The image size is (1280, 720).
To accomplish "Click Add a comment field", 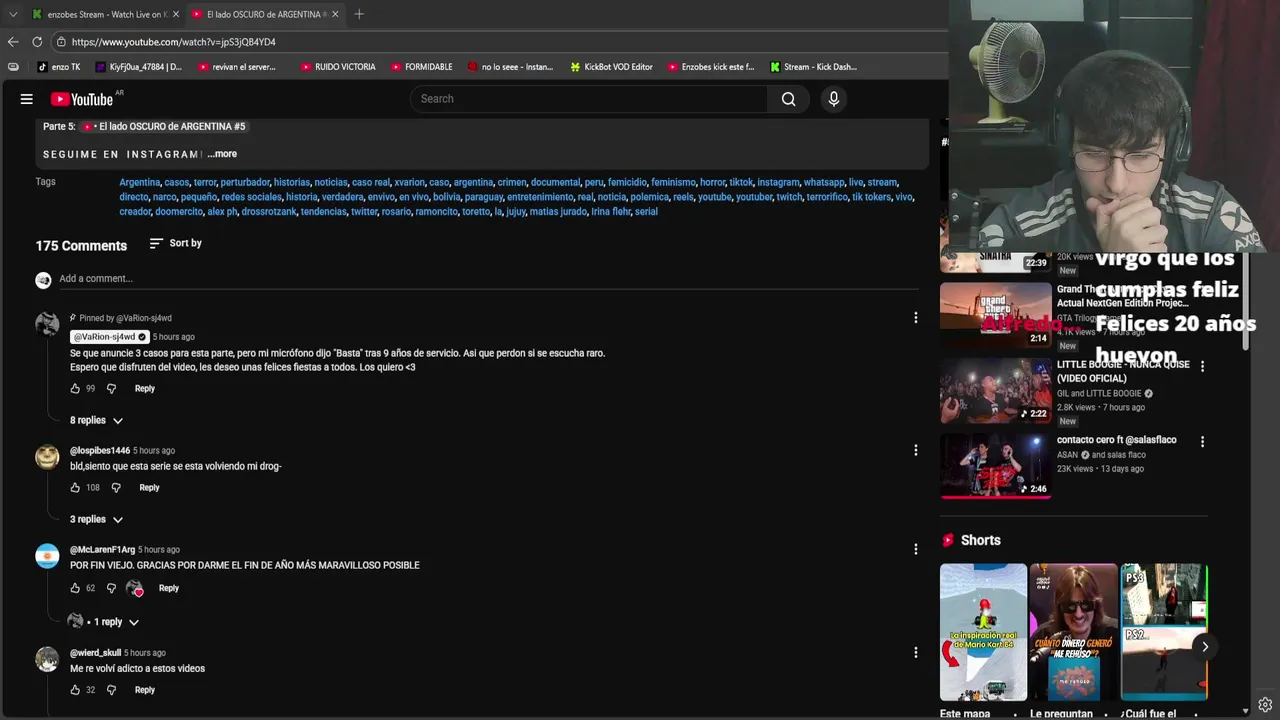I will point(488,279).
